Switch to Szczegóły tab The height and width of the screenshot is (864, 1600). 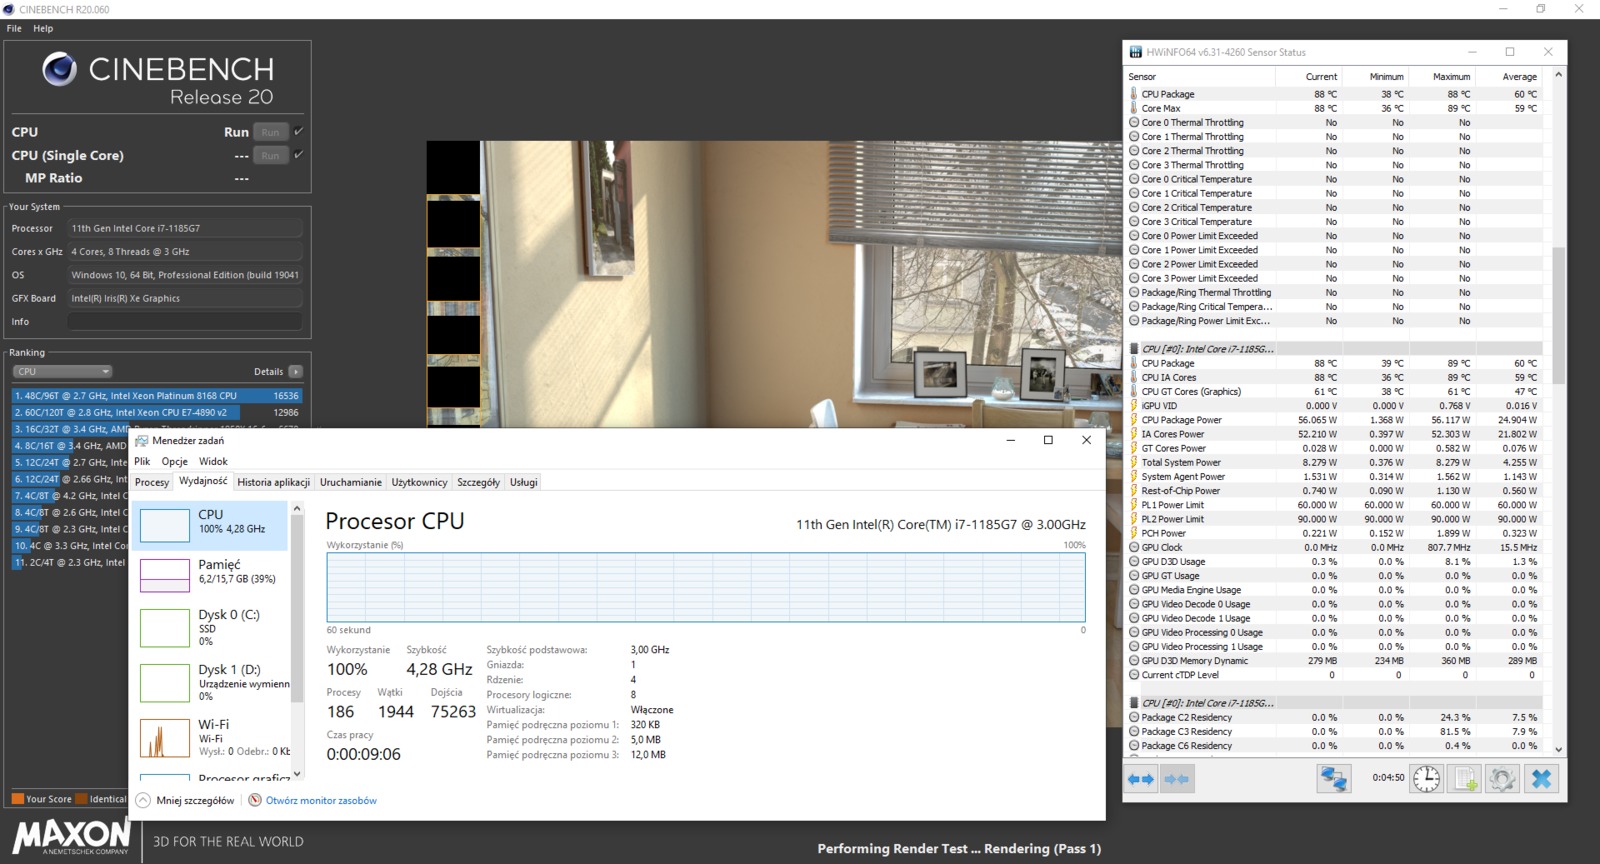click(478, 482)
